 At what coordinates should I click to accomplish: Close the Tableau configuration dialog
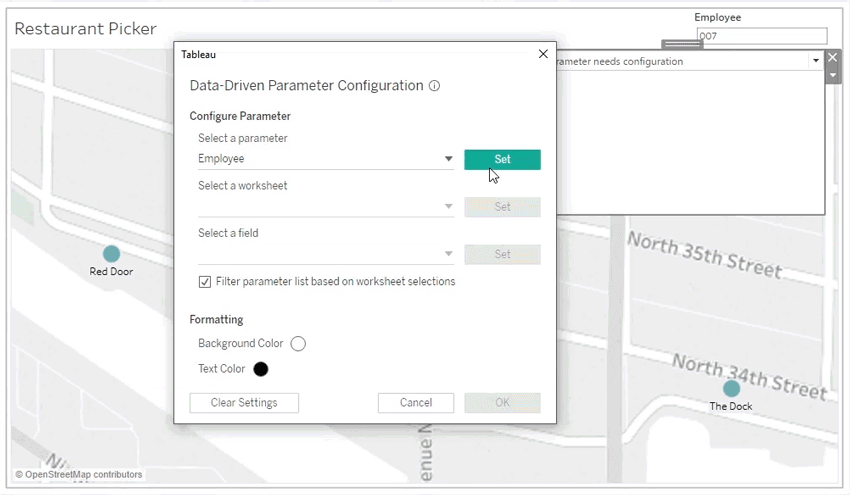[x=543, y=54]
